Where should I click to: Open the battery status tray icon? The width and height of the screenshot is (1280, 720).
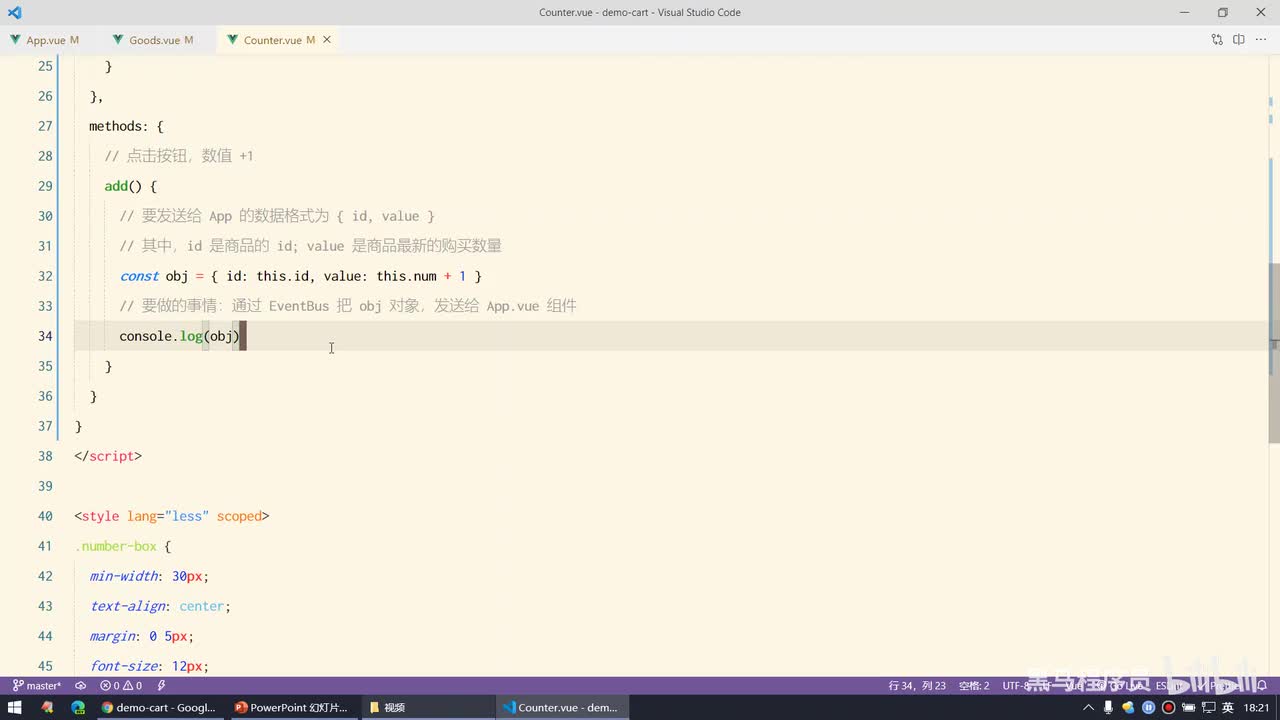(x=1188, y=707)
